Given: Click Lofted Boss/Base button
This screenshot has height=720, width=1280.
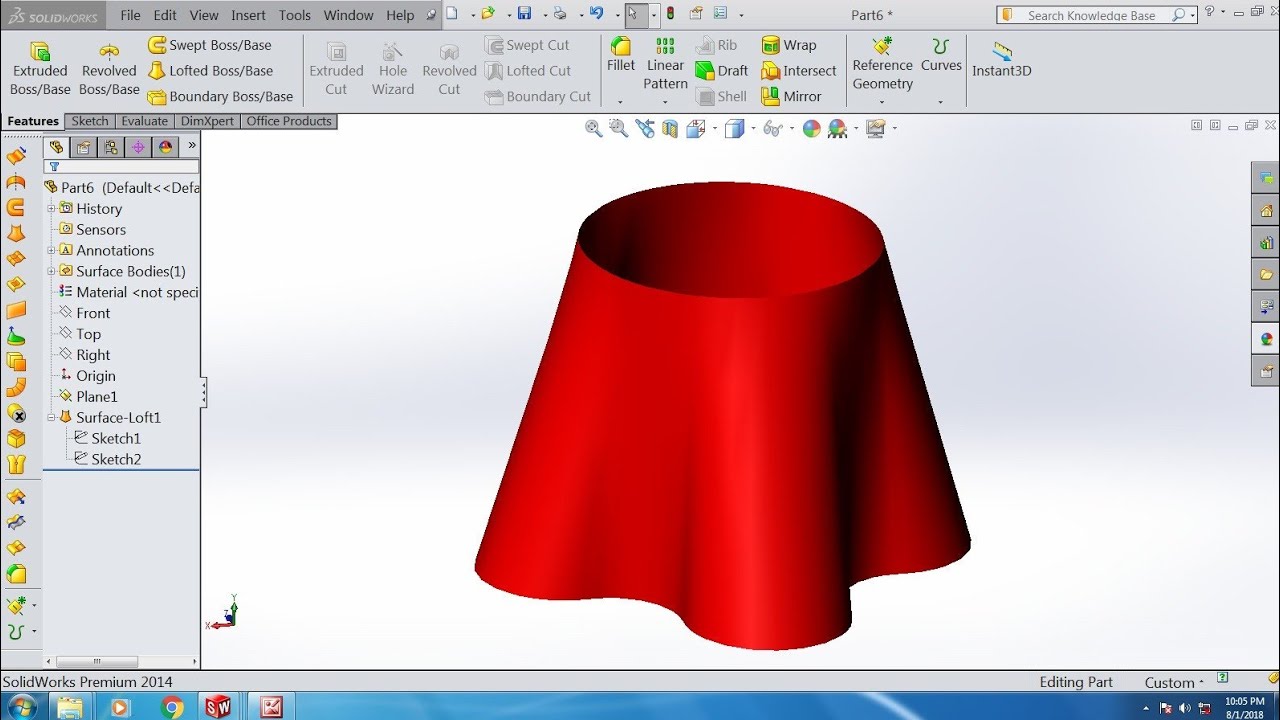Looking at the screenshot, I should [x=210, y=71].
